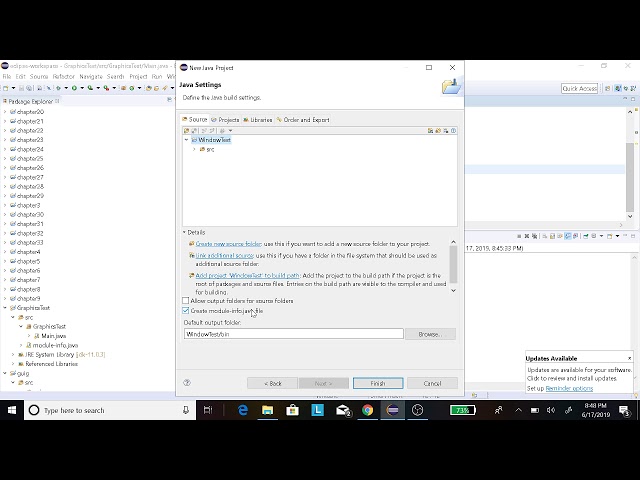Collapse the WindowTest tree node
Image resolution: width=640 pixels, height=480 pixels.
(x=187, y=140)
